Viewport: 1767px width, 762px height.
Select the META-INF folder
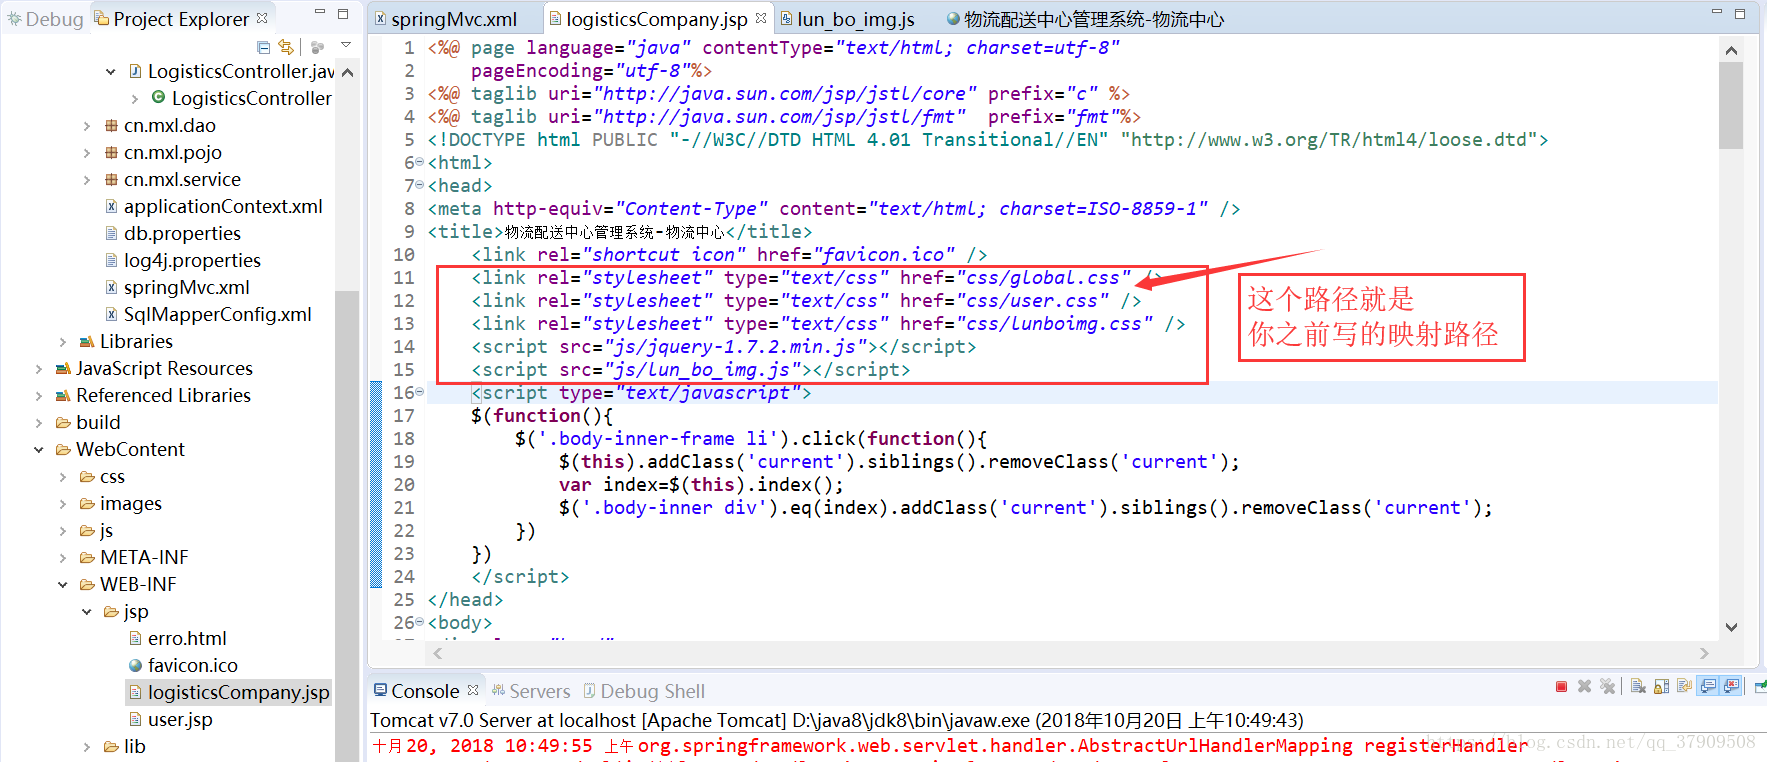(134, 557)
